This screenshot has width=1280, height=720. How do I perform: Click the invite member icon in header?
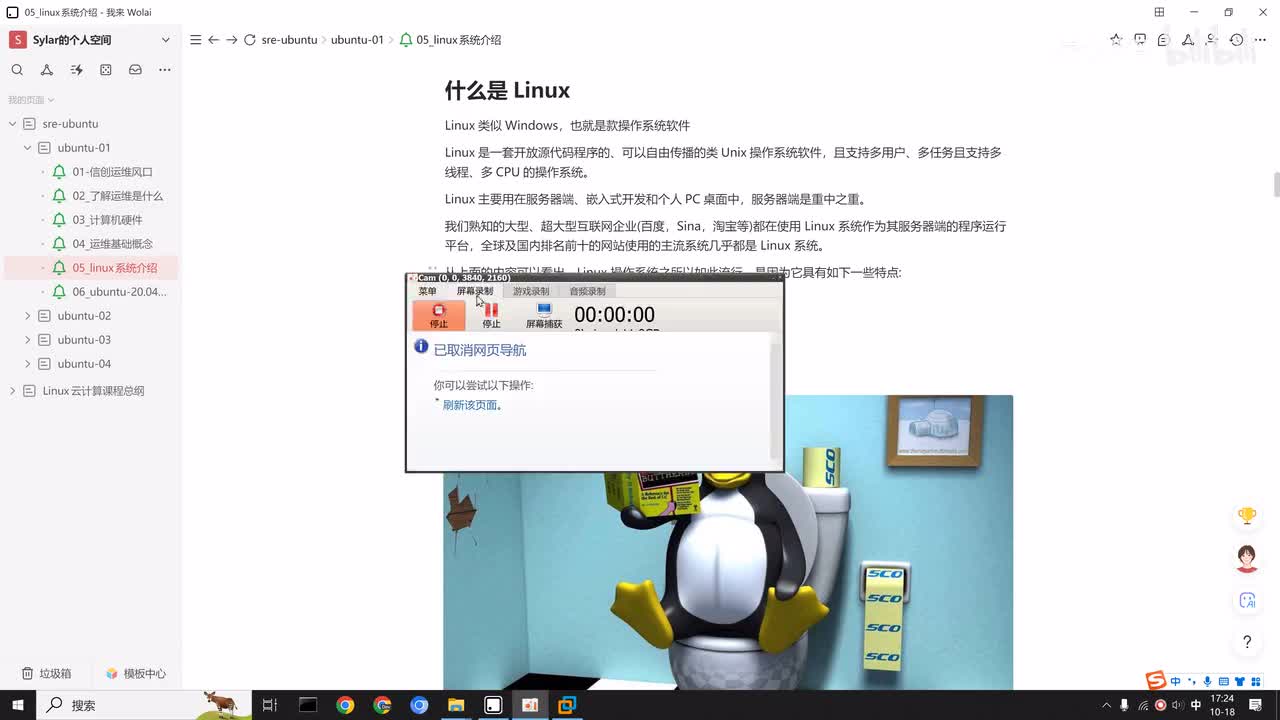pos(1212,40)
